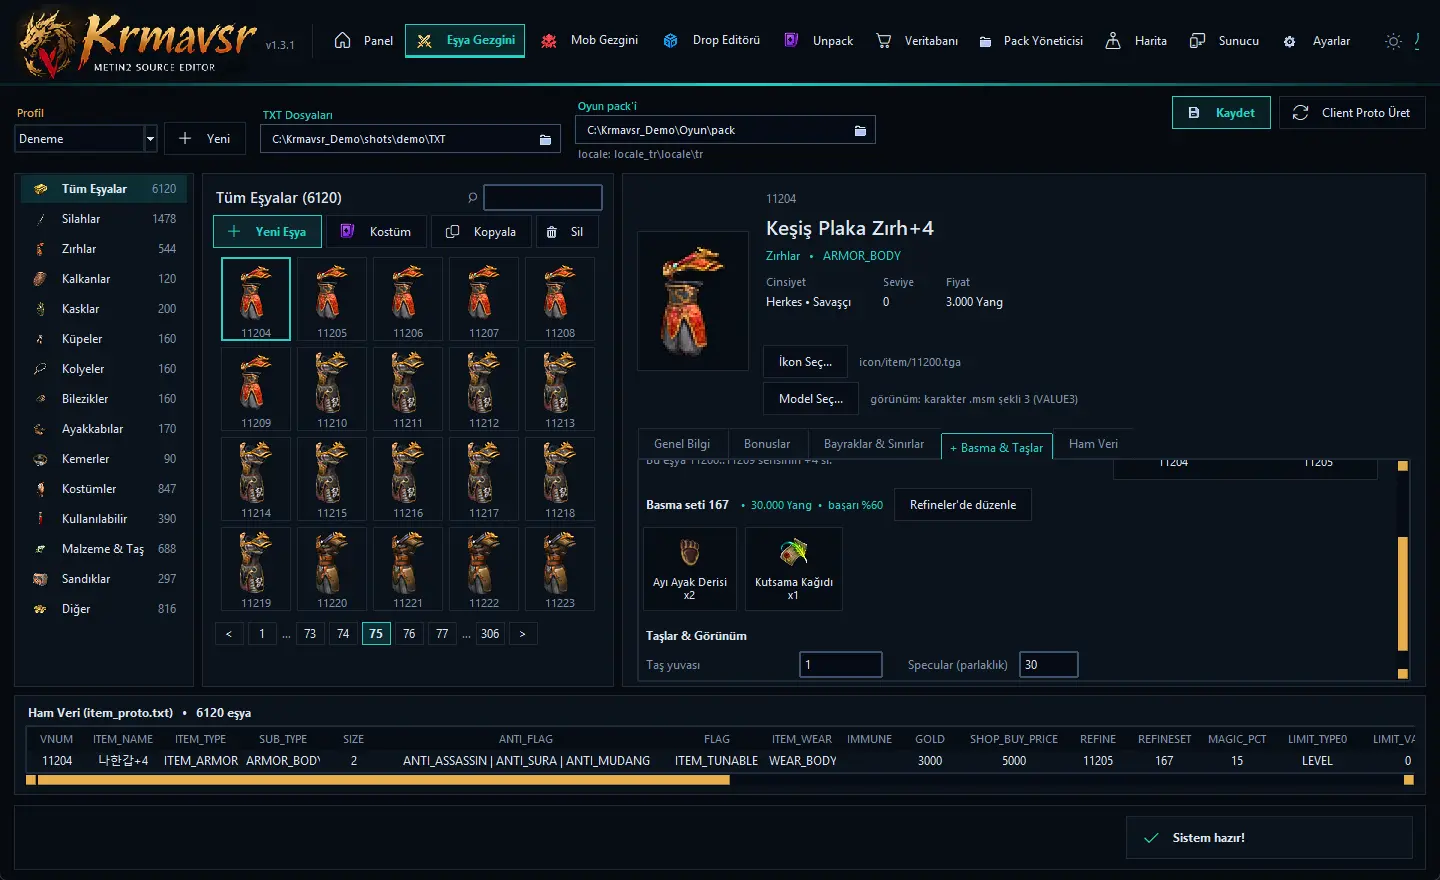
Task: Click Ayı Ayak Derisi material icon
Action: coord(690,552)
